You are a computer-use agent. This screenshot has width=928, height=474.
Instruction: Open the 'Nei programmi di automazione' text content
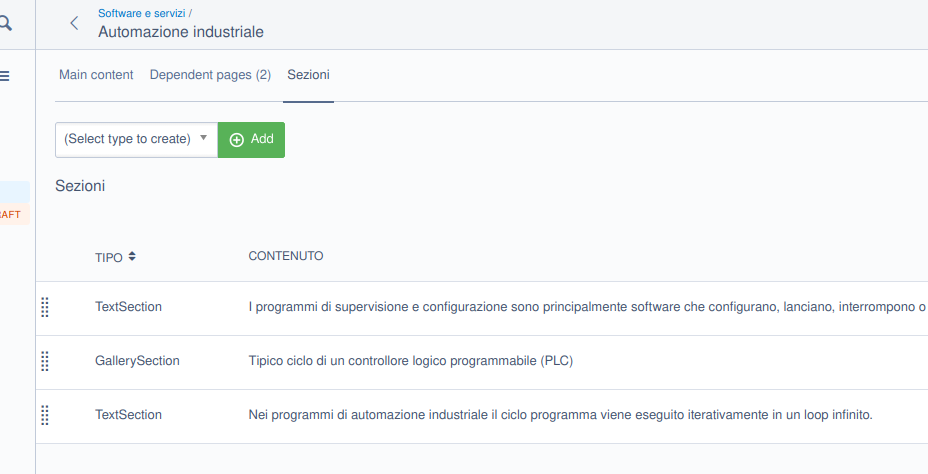[x=560, y=415]
